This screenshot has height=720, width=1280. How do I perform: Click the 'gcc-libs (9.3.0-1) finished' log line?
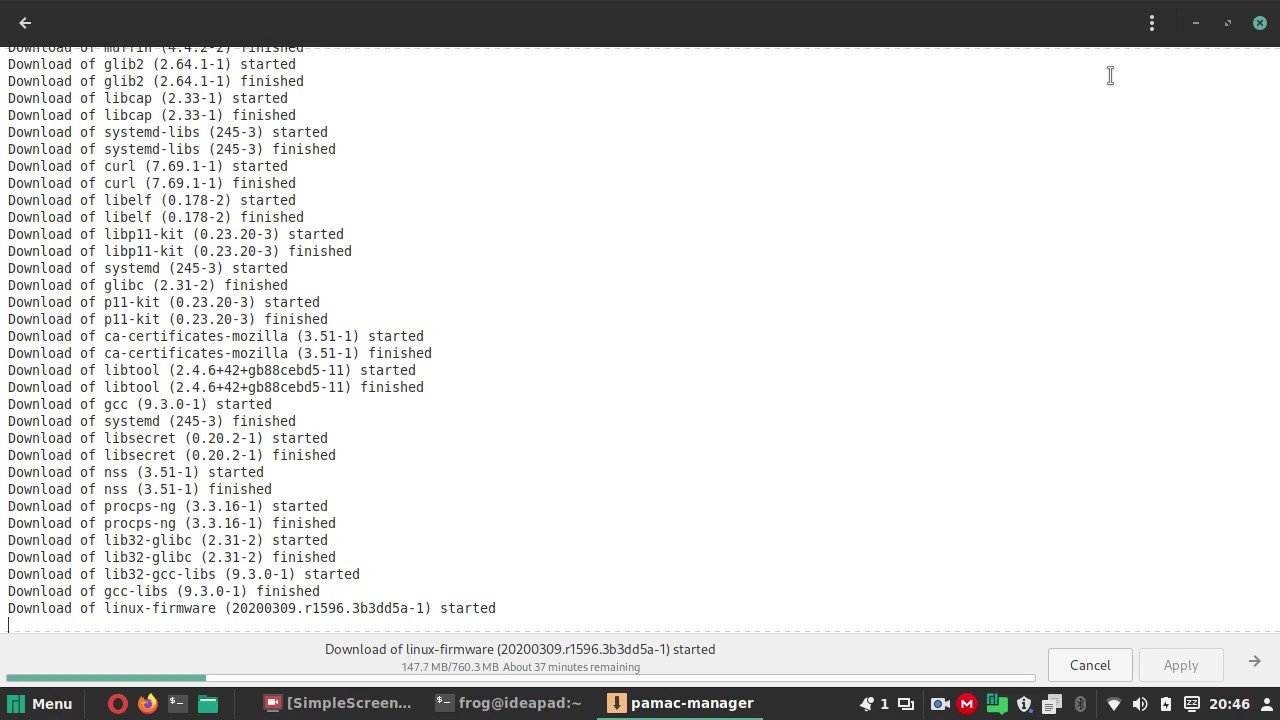pos(164,591)
